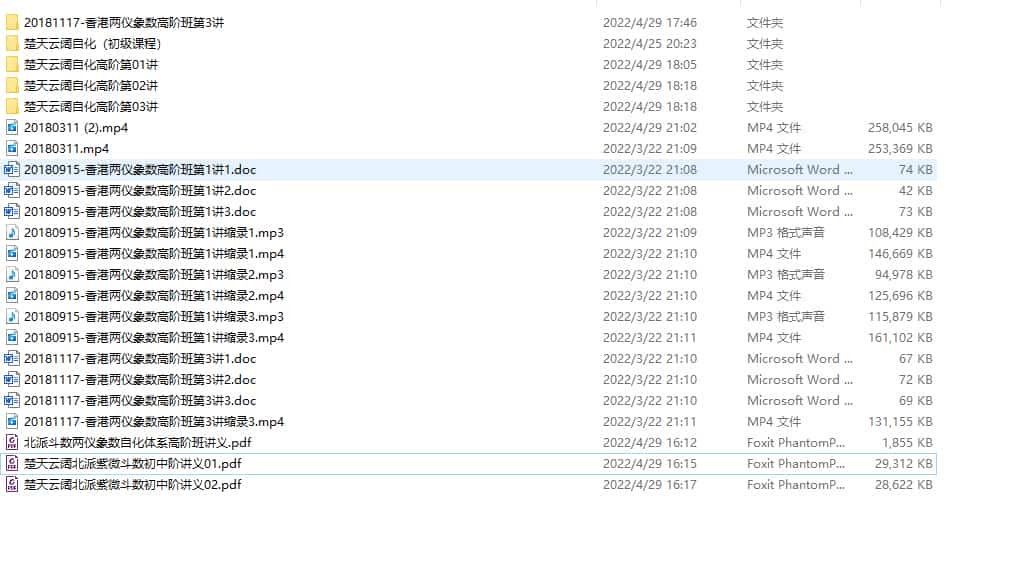Image resolution: width=1009 pixels, height=575 pixels.
Task: Click the 2022/4/29 16:12 modified date
Action: [x=649, y=442]
